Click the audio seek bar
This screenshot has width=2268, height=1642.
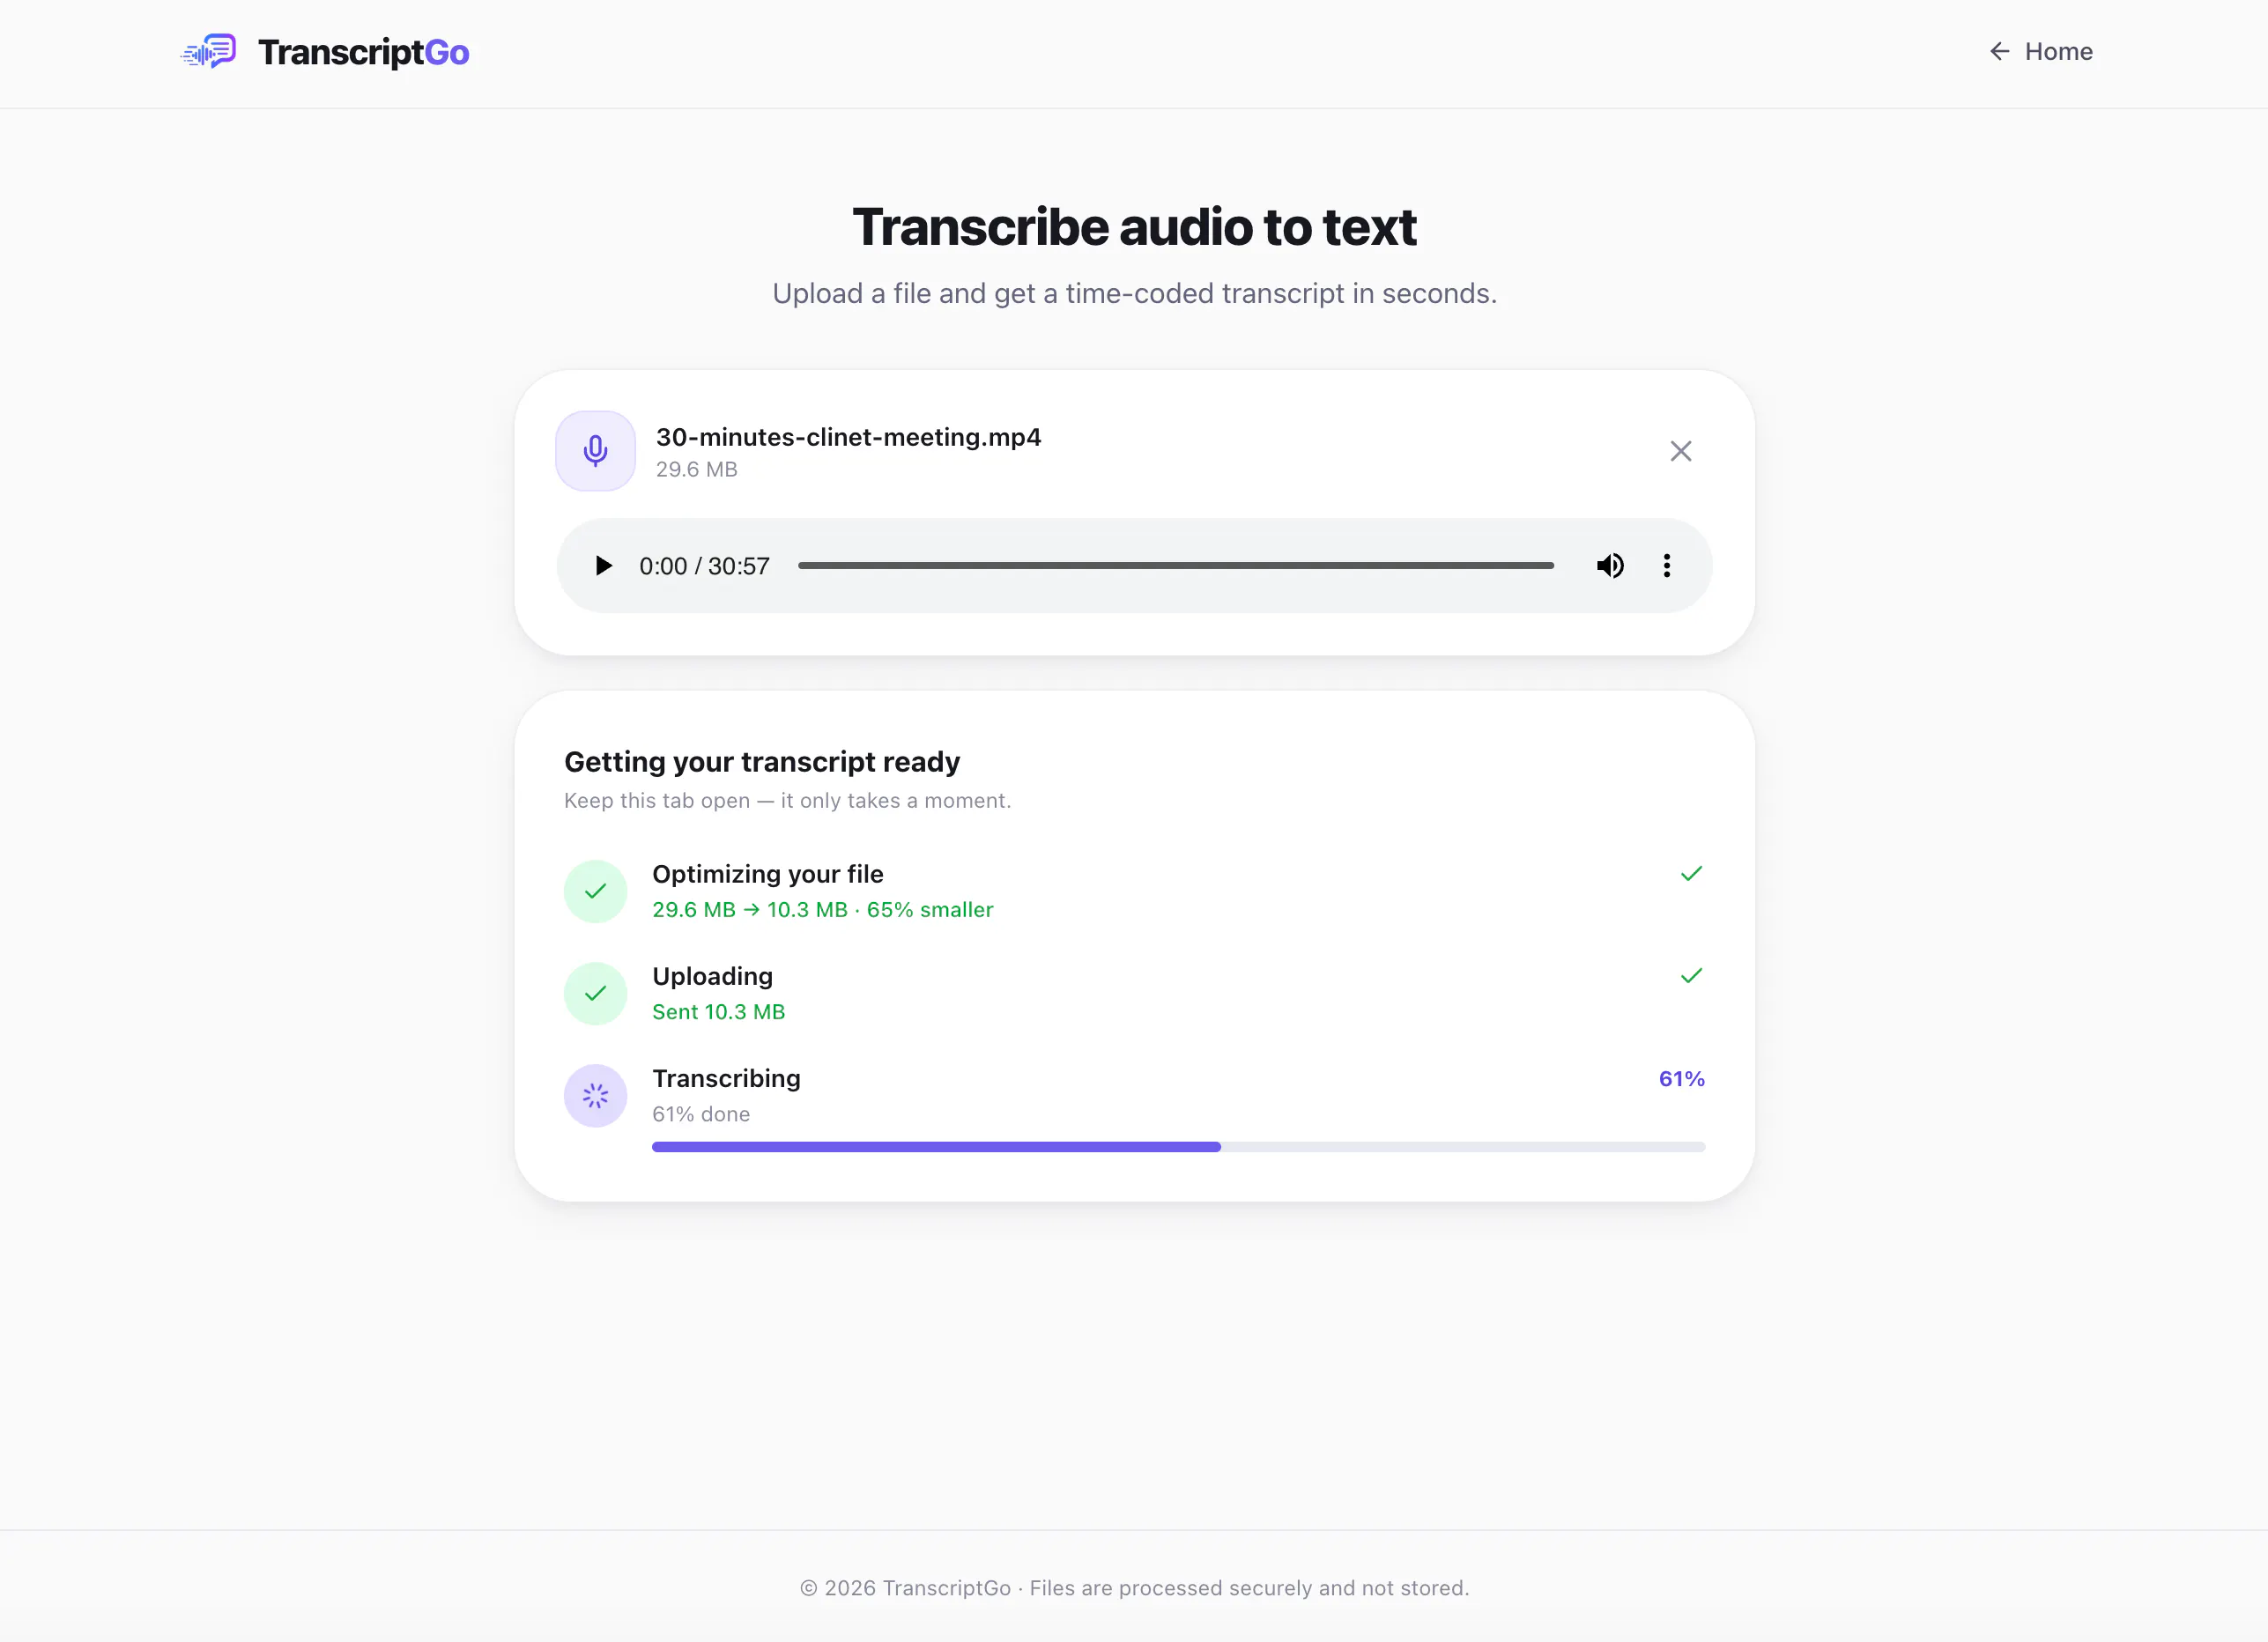[1175, 566]
